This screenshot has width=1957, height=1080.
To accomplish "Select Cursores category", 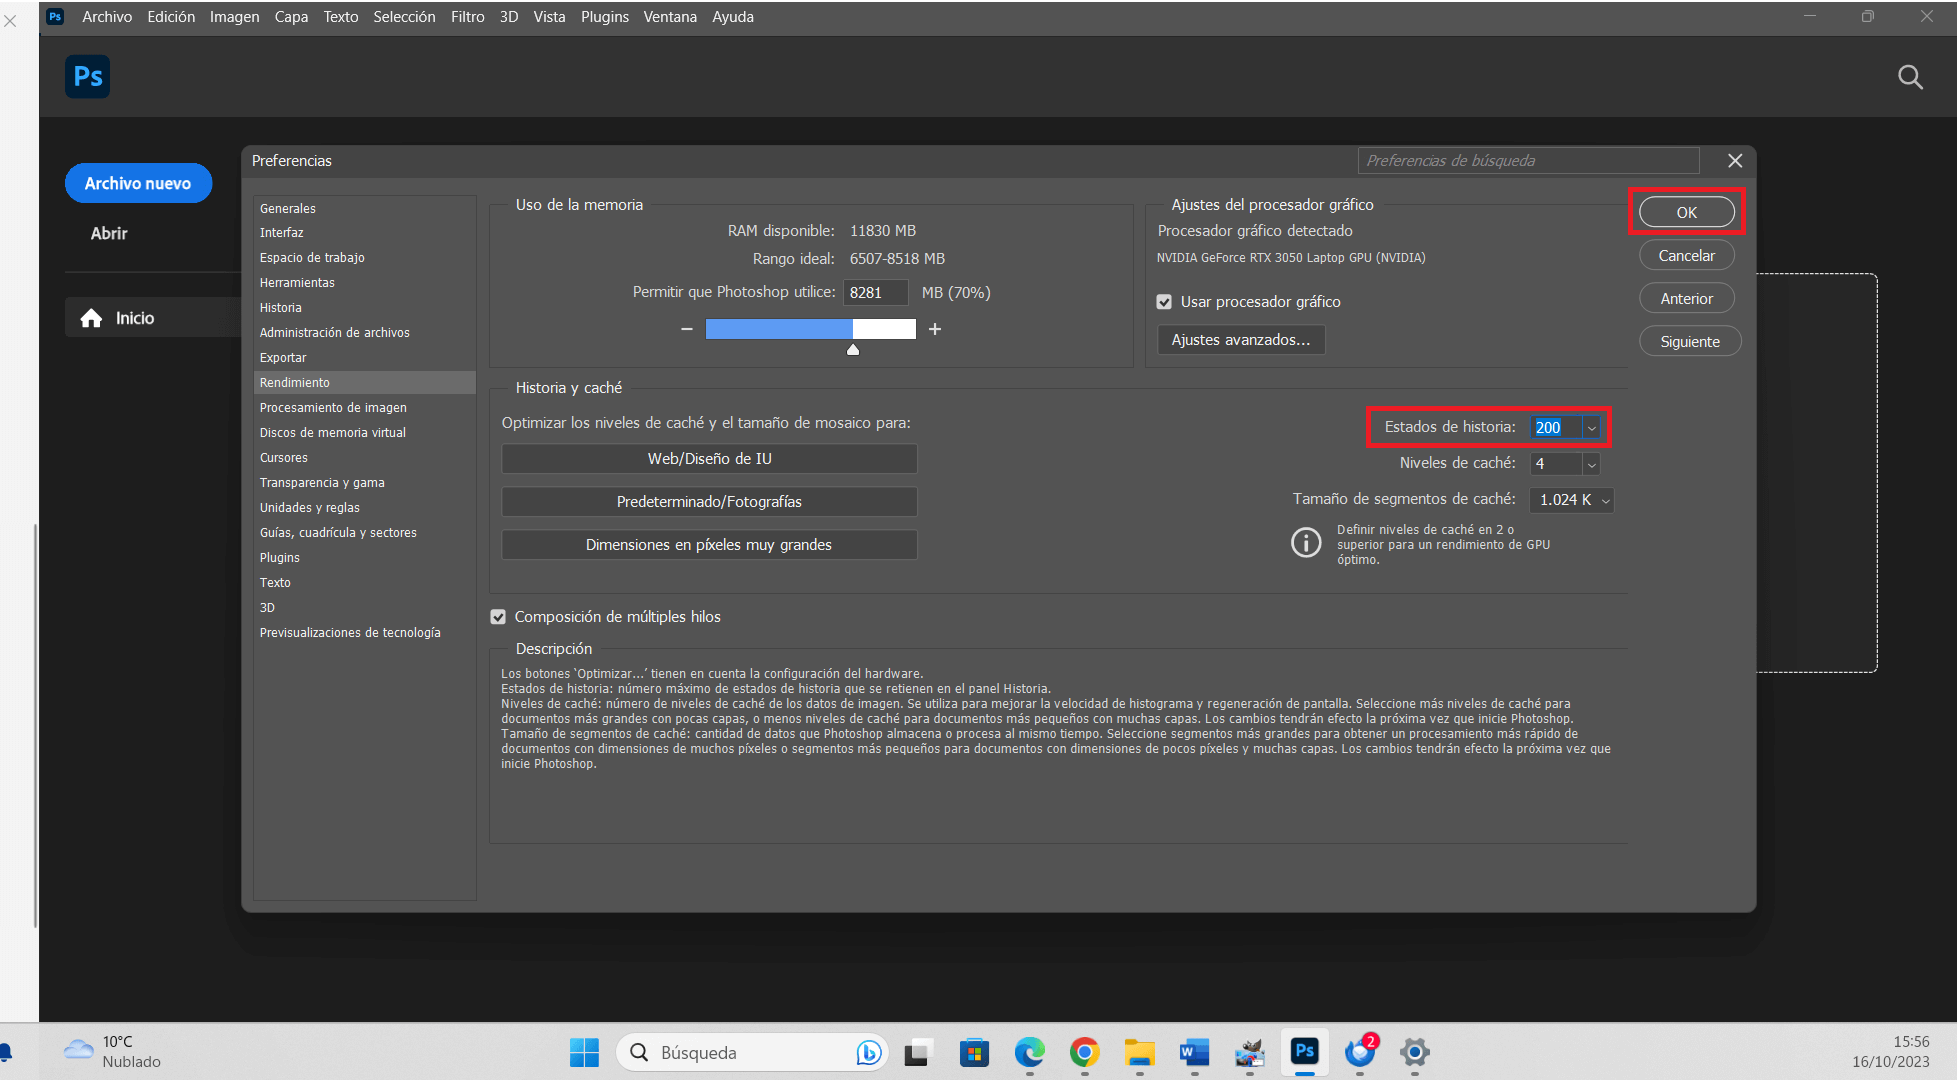I will (x=284, y=457).
